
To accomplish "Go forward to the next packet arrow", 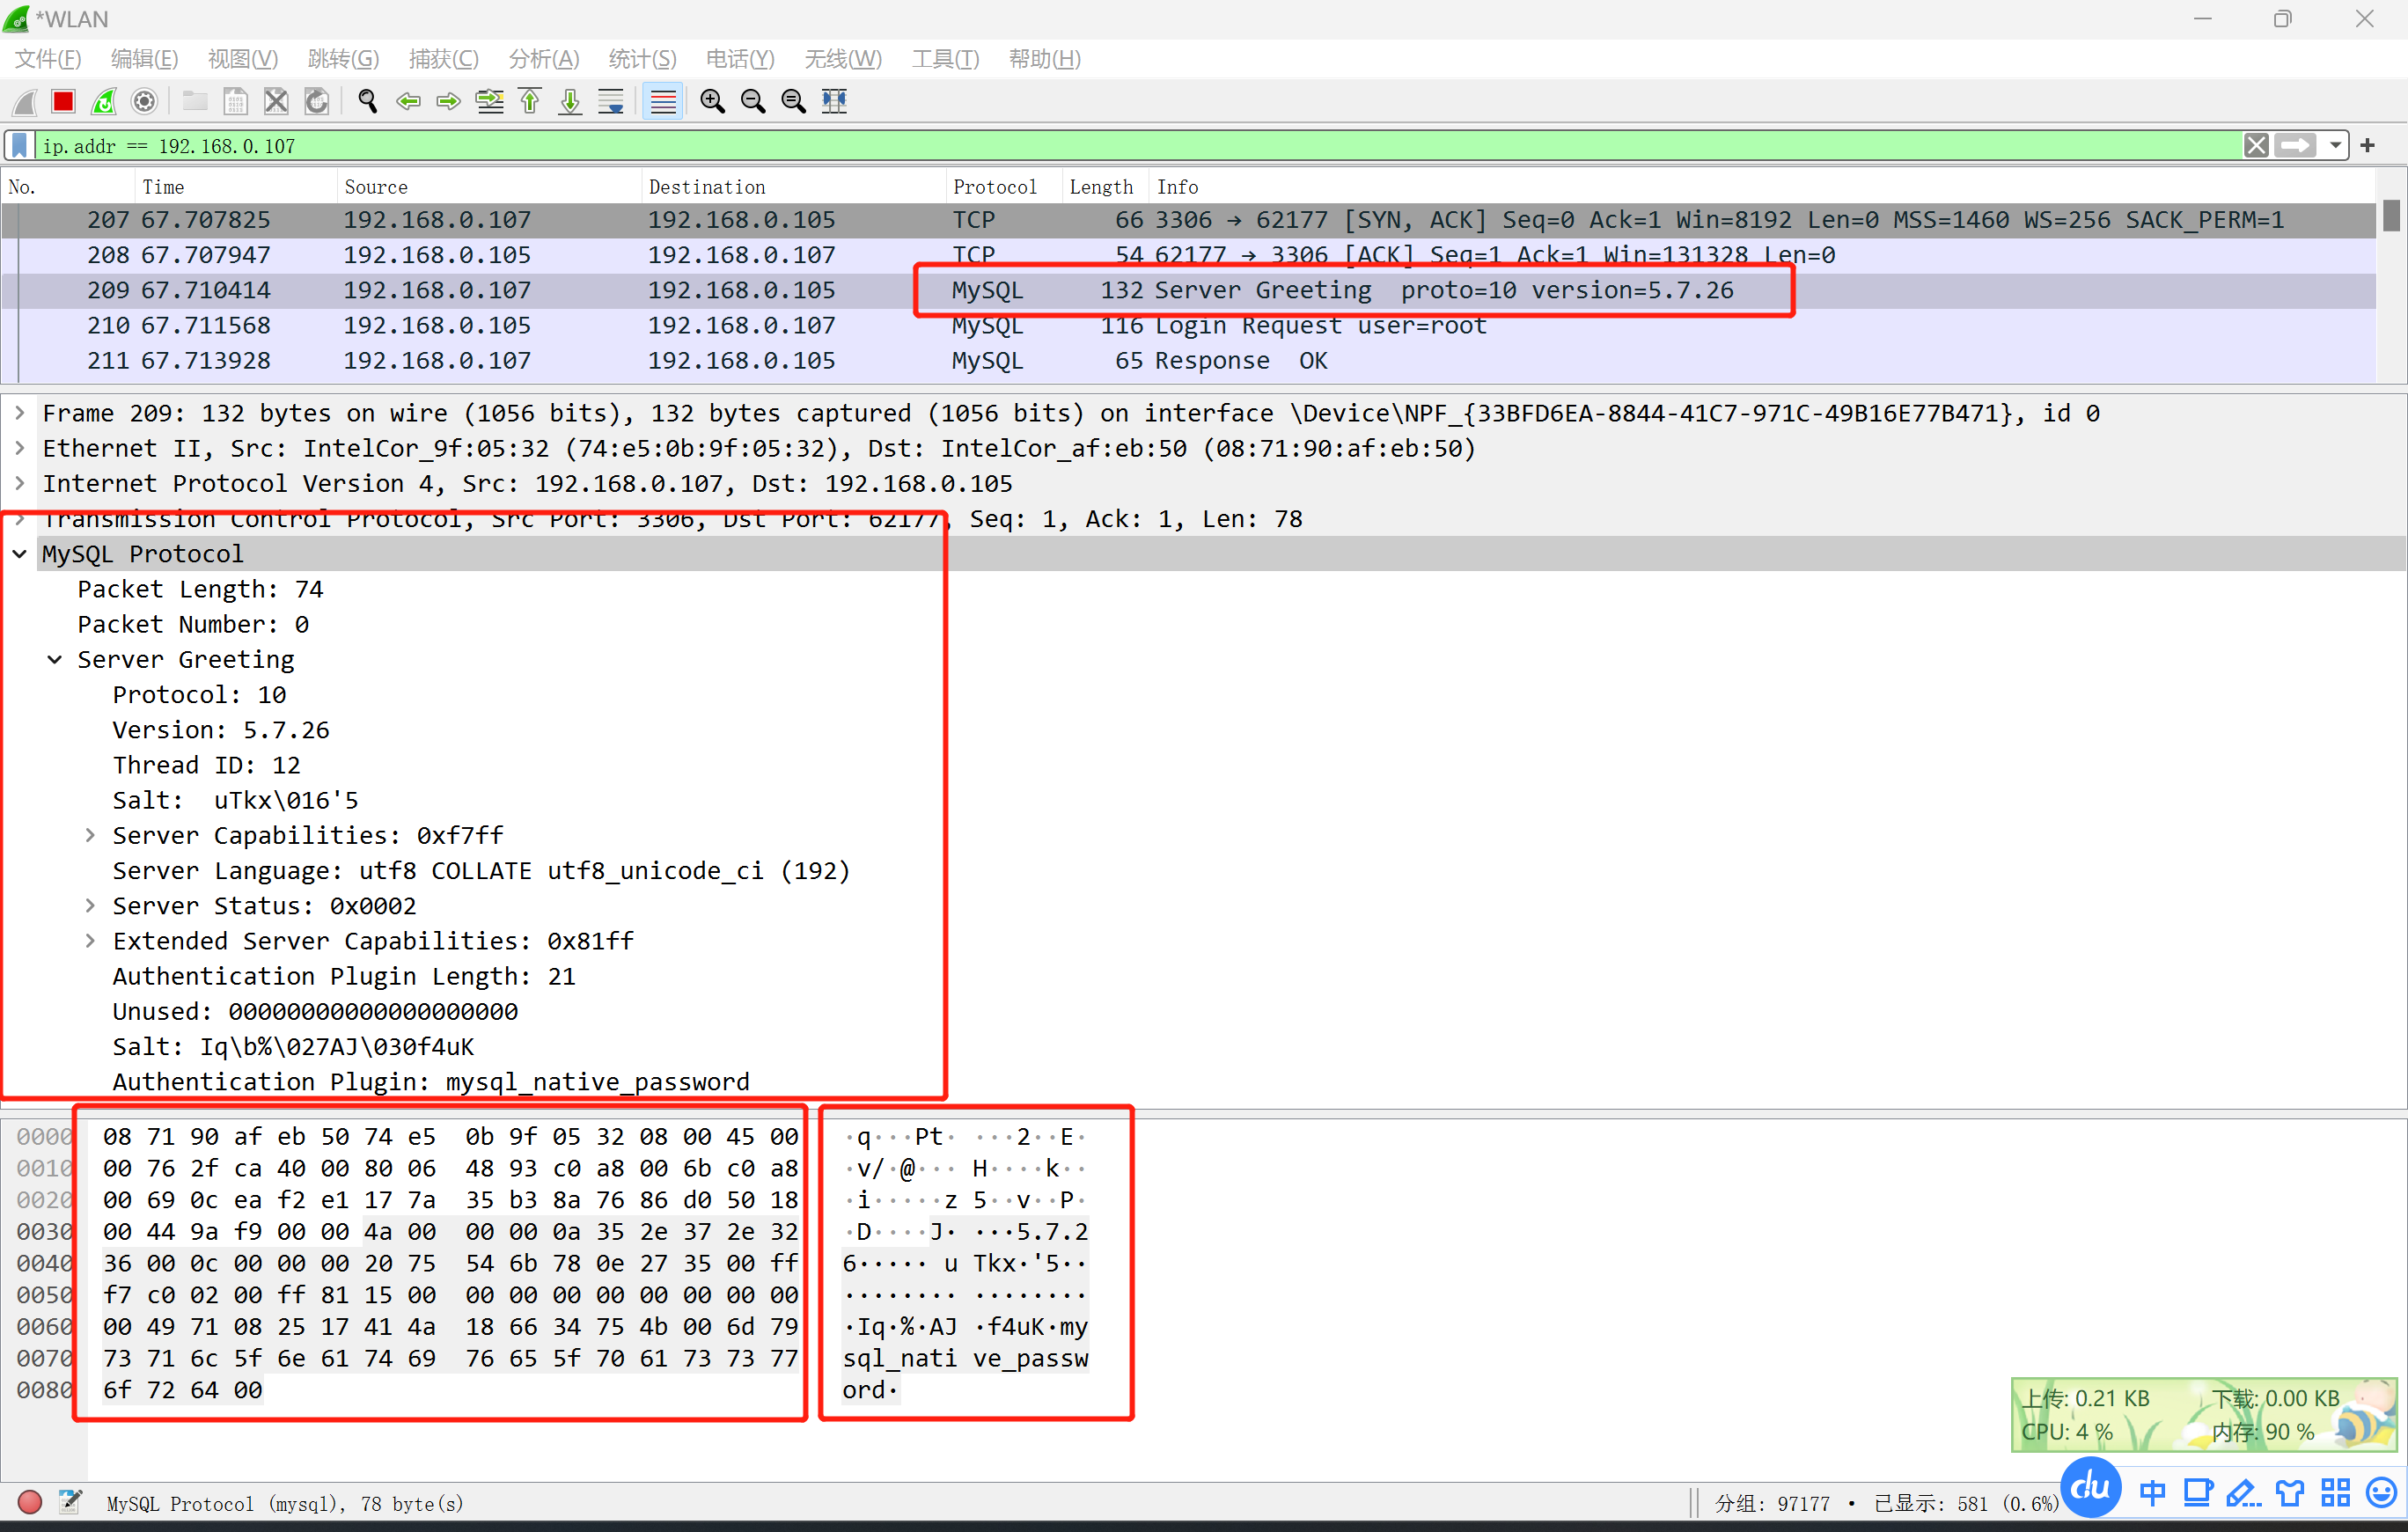I will pos(448,101).
